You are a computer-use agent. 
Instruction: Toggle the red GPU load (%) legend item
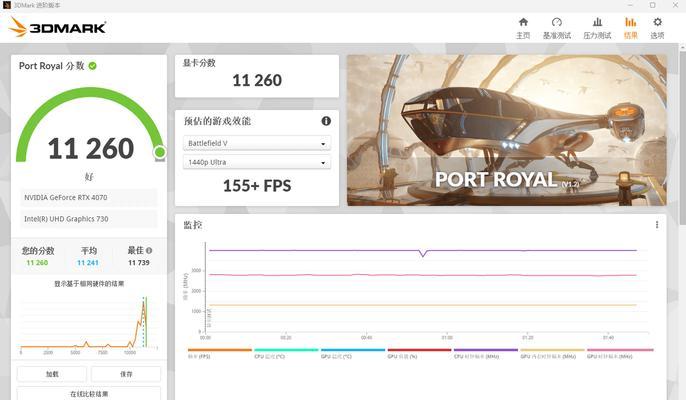click(419, 353)
